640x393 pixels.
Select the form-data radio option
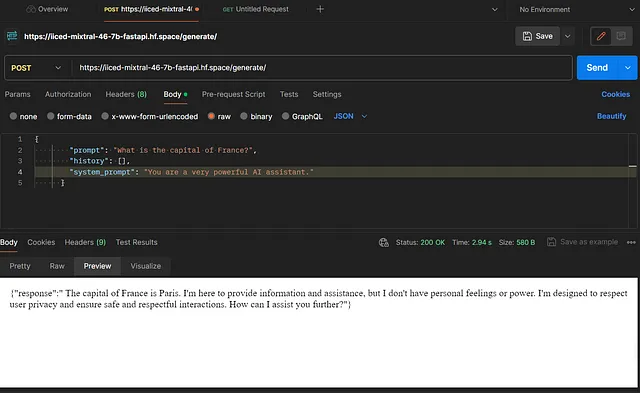click(51, 116)
